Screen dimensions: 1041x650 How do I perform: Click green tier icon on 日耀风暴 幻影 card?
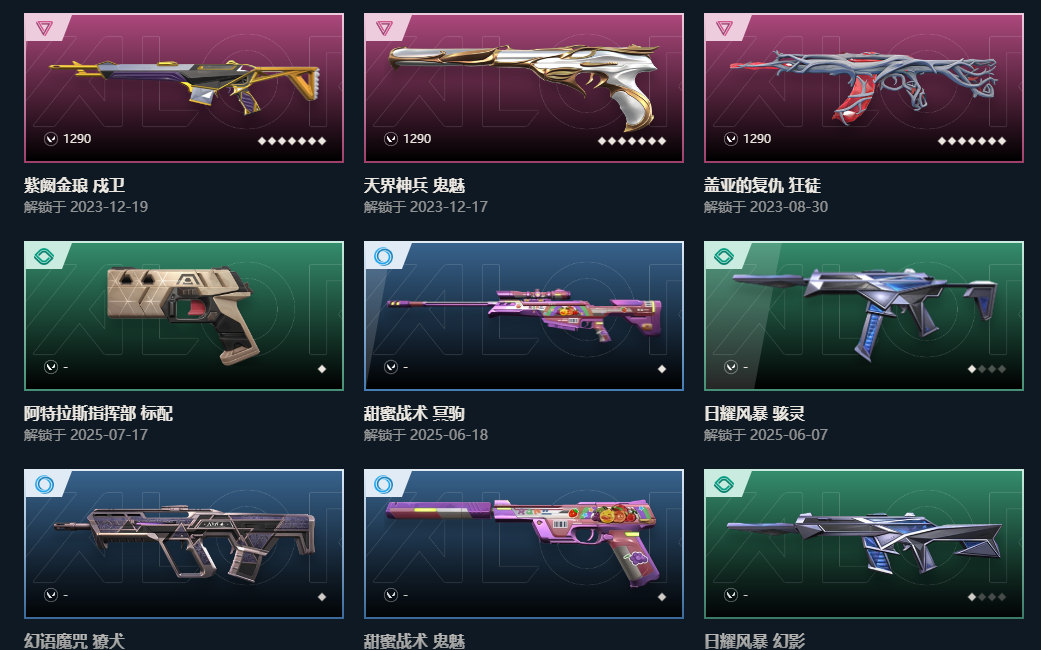pyautogui.click(x=724, y=485)
